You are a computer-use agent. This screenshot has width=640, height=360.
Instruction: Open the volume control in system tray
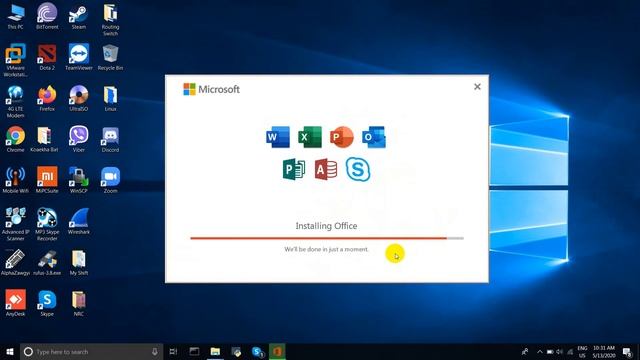(560, 351)
